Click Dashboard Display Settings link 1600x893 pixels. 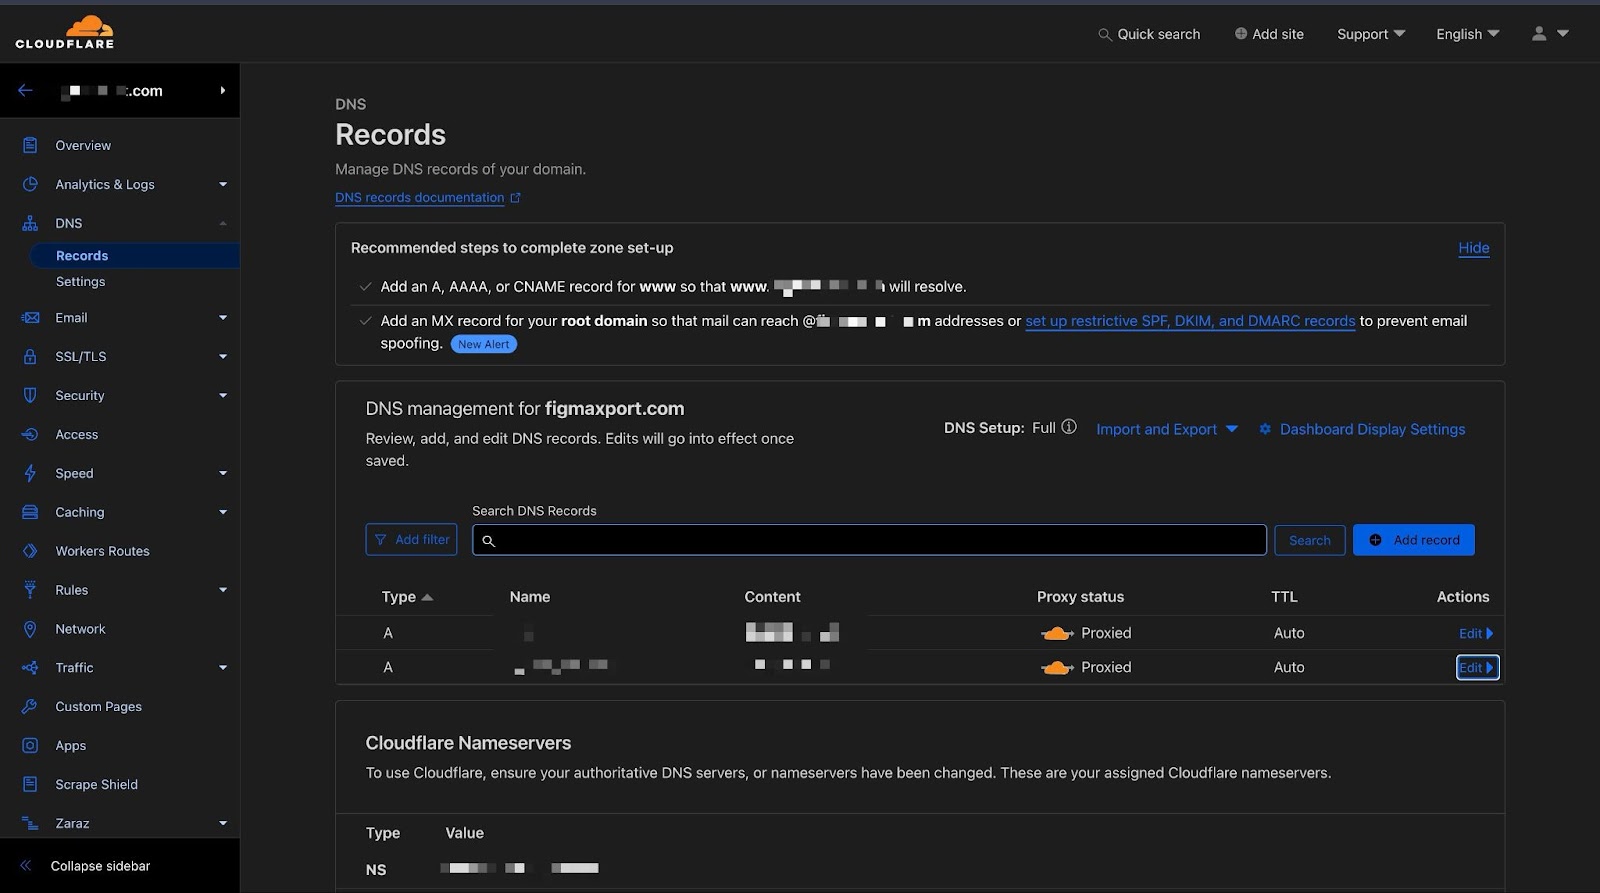1372,429
